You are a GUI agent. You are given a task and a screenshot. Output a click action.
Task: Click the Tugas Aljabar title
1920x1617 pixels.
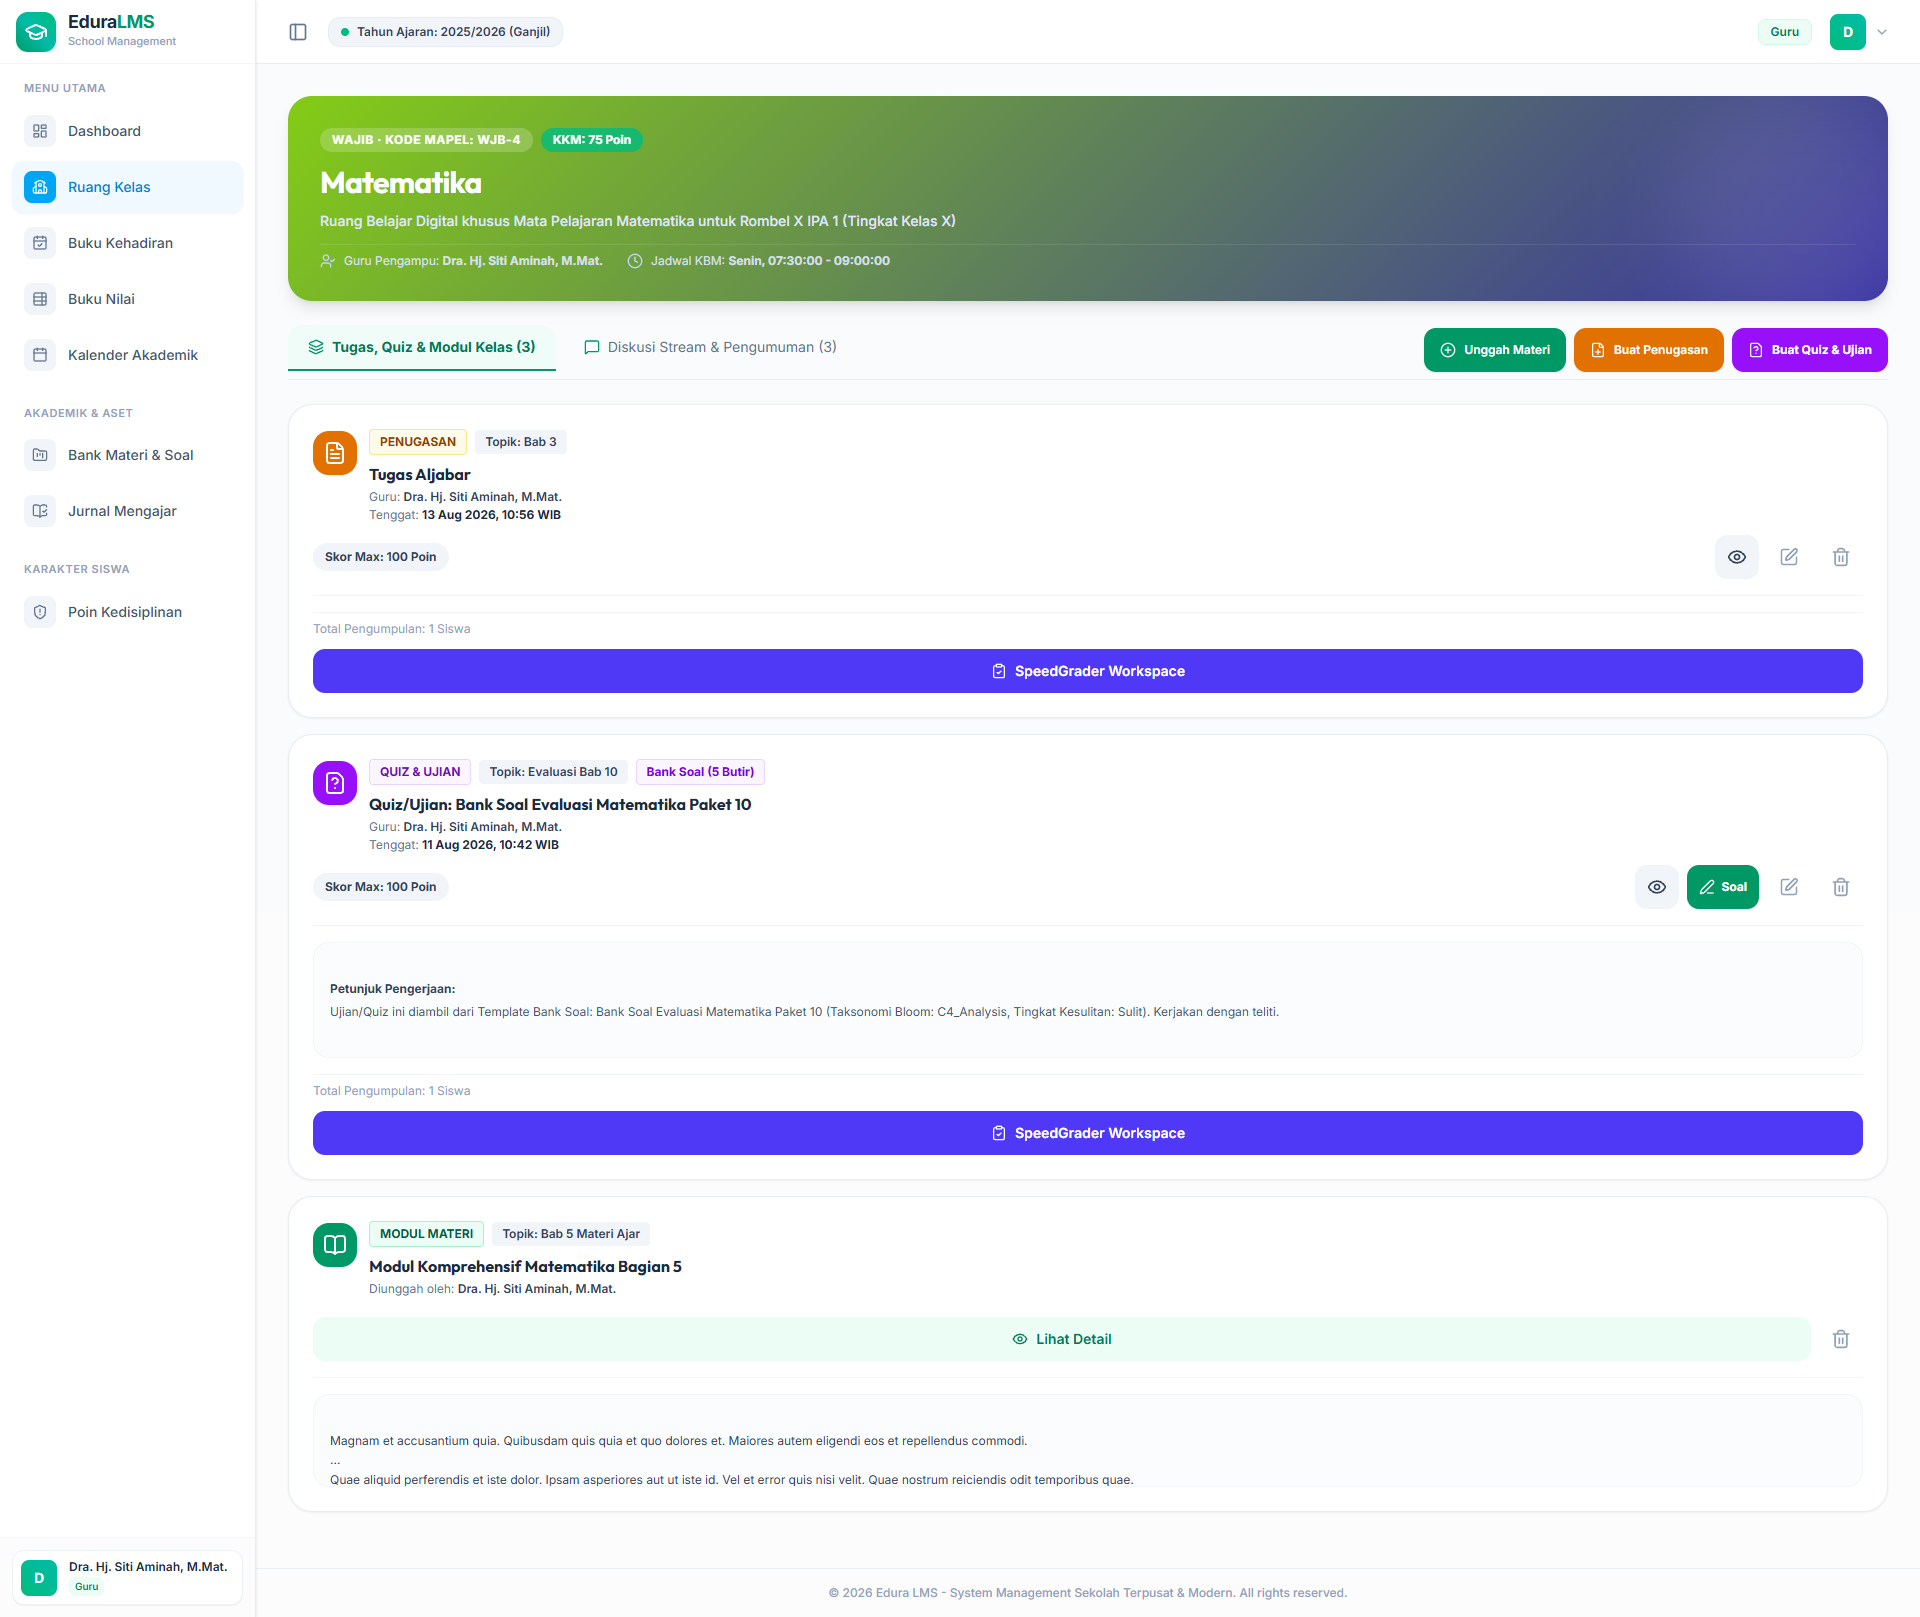tap(419, 475)
